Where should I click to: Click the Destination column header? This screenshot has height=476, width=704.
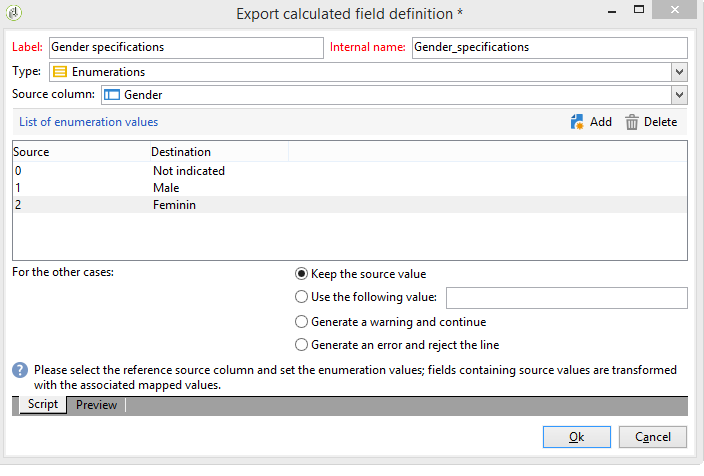pyautogui.click(x=181, y=152)
